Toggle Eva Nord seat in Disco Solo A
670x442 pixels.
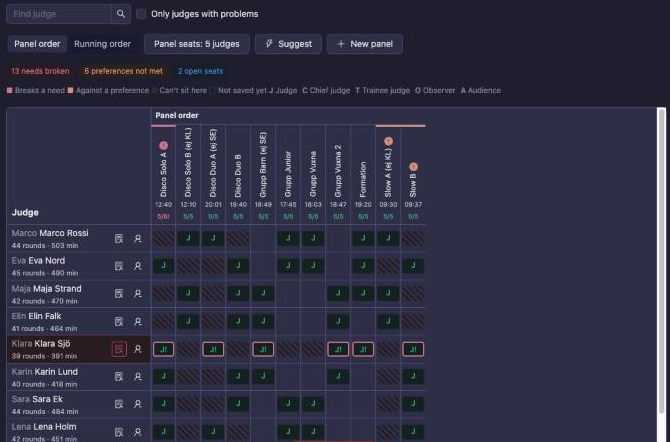pyautogui.click(x=163, y=266)
